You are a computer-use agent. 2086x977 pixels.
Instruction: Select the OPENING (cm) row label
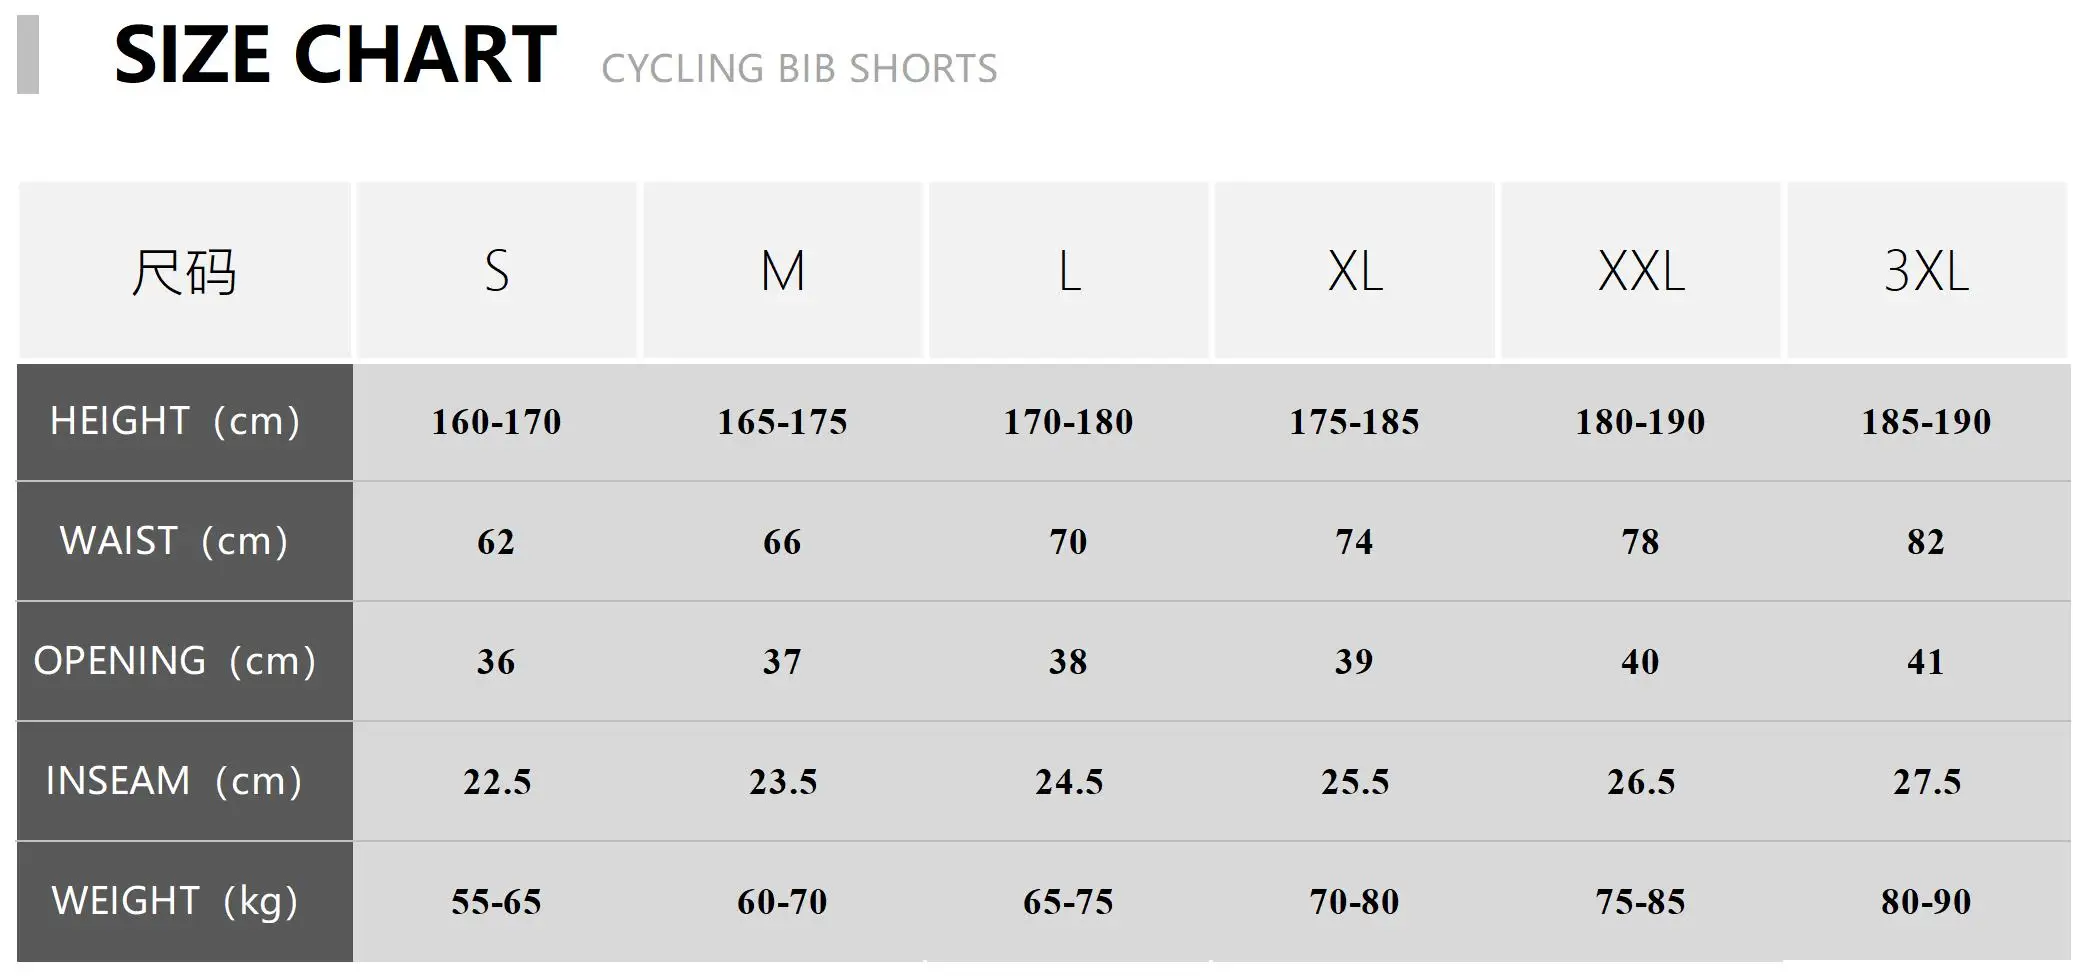point(175,661)
